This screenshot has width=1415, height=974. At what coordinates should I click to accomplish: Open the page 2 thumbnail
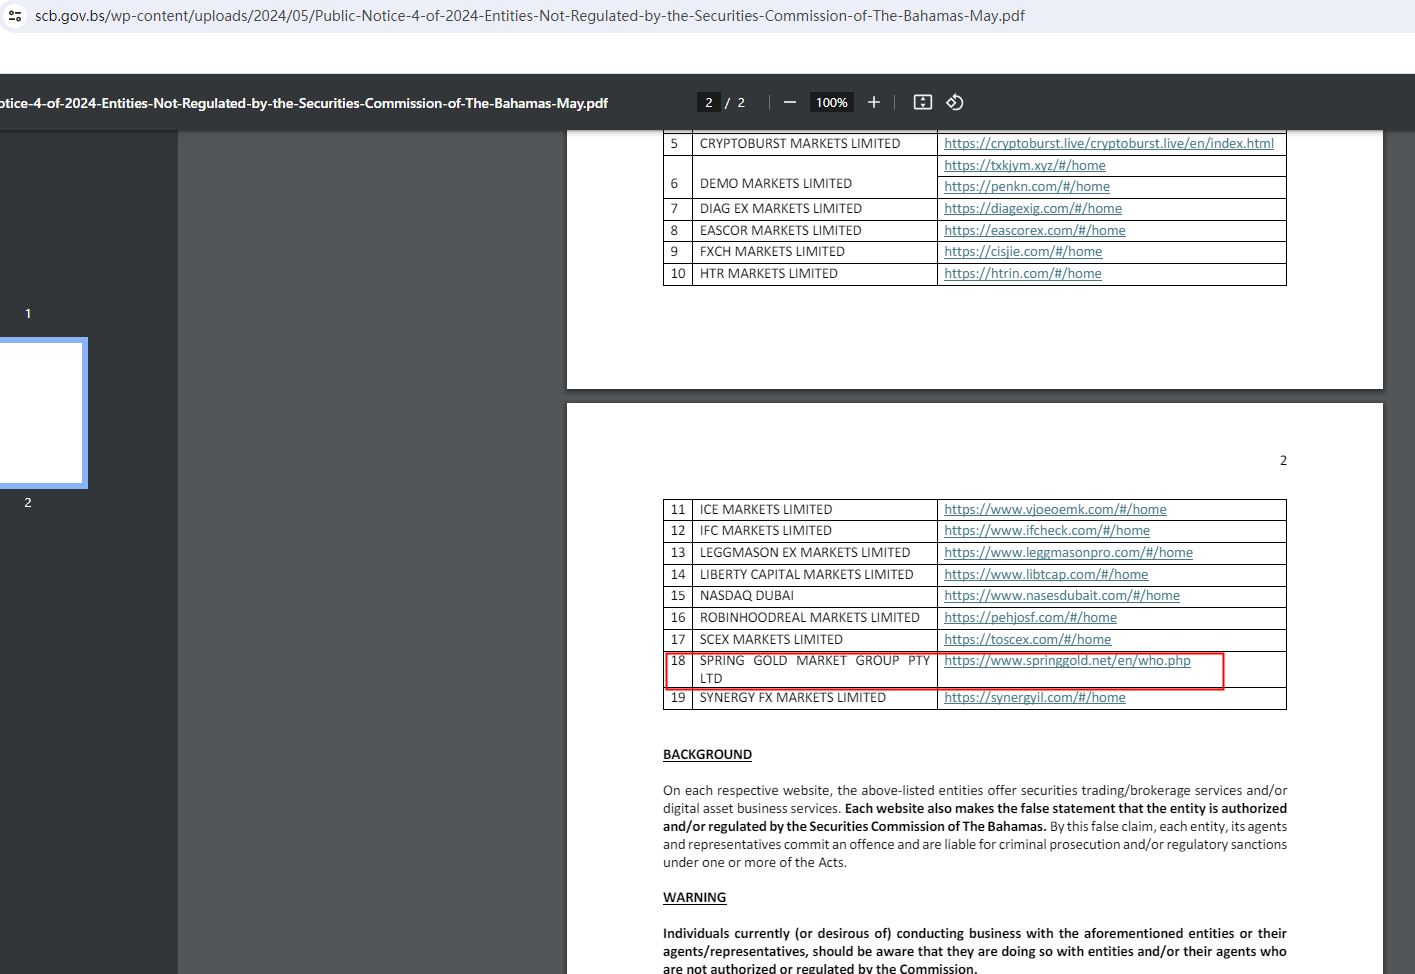42,412
